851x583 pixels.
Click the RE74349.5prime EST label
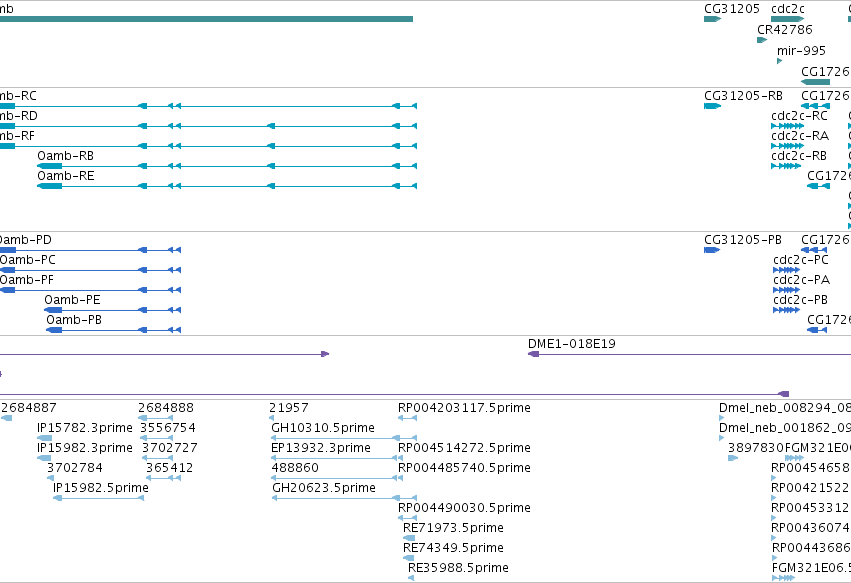point(453,548)
